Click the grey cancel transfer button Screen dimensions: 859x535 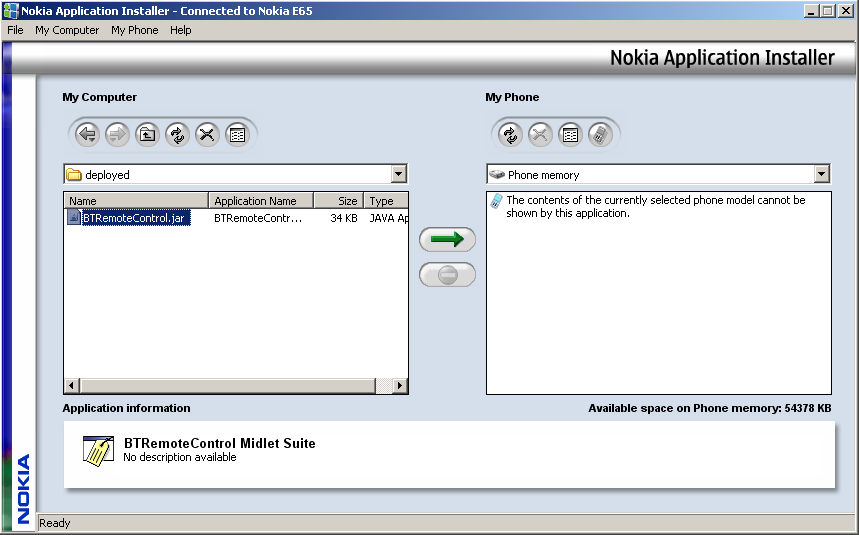[x=447, y=274]
